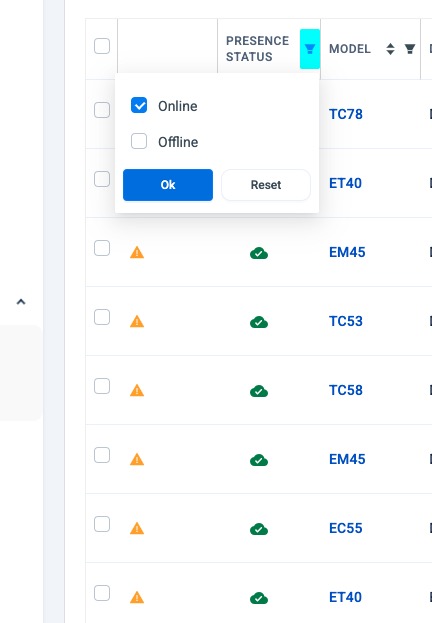This screenshot has width=432, height=623.
Task: Open the Presence Status filter icon
Action: 310,49
